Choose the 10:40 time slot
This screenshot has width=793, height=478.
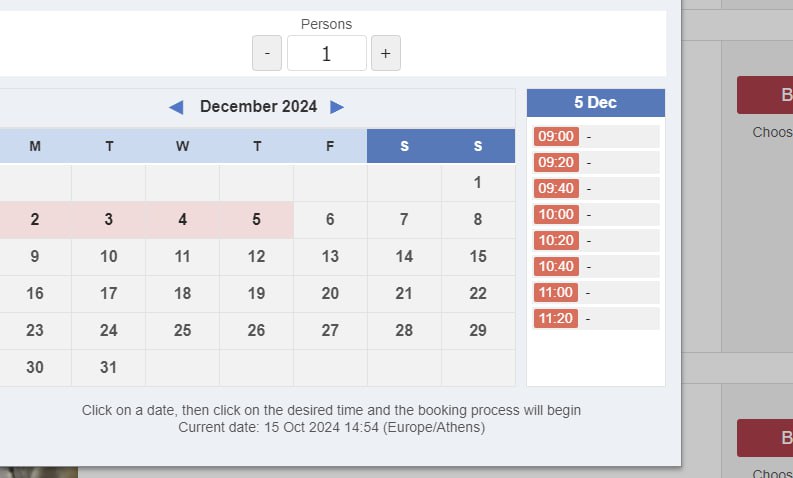pyautogui.click(x=556, y=266)
